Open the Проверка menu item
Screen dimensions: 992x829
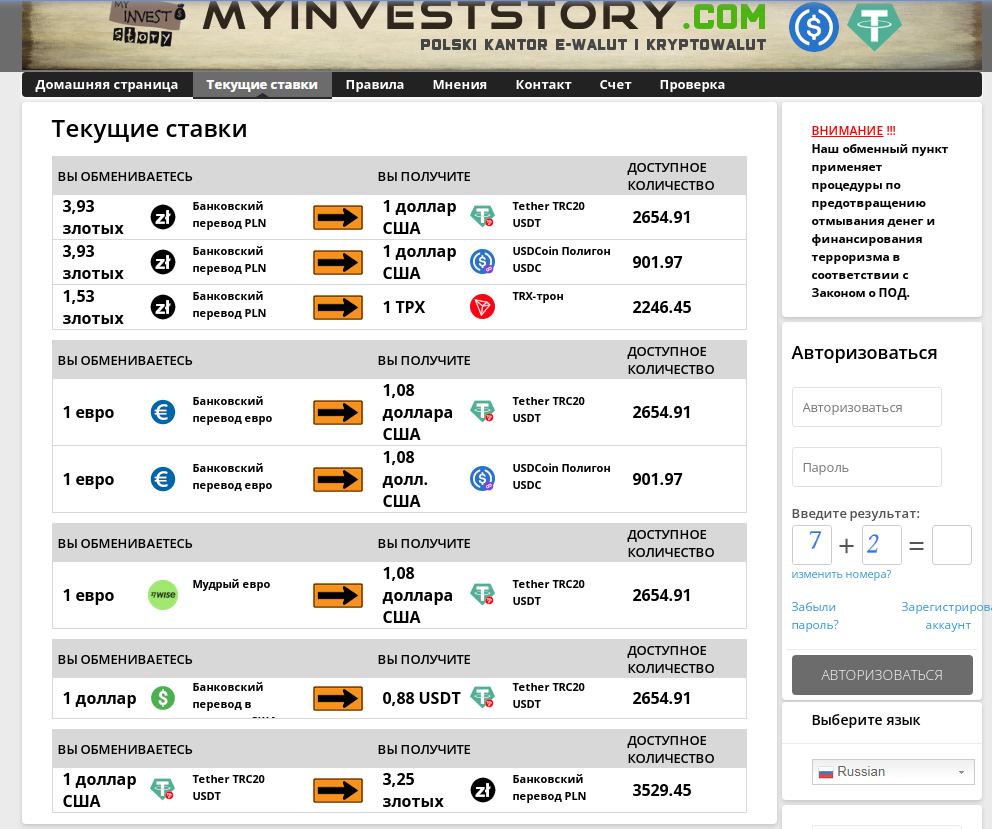[692, 85]
